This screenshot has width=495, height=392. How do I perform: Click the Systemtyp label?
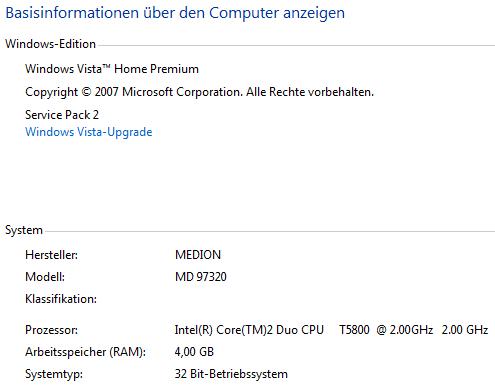tap(54, 374)
